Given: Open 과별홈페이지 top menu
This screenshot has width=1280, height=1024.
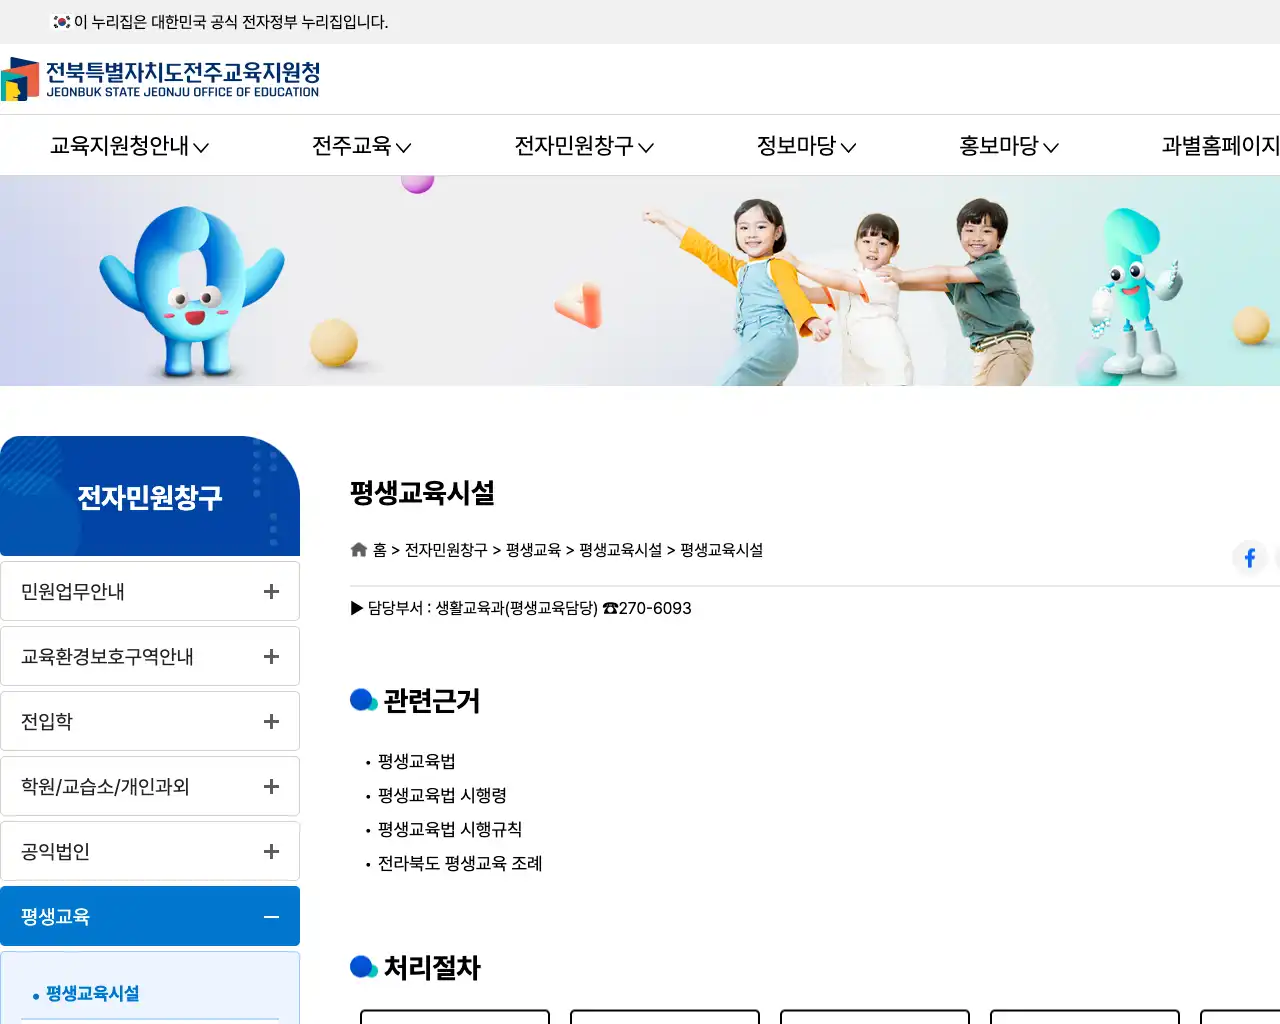Looking at the screenshot, I should (x=1221, y=146).
